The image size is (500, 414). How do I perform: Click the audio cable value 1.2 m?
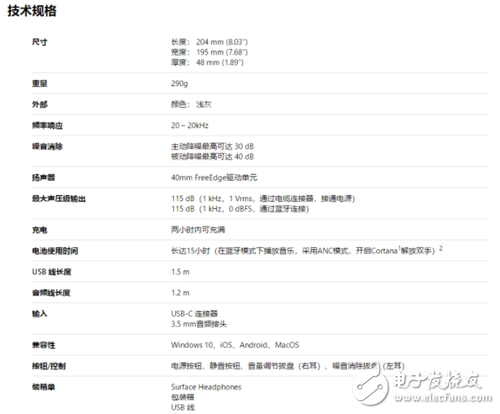pos(180,293)
